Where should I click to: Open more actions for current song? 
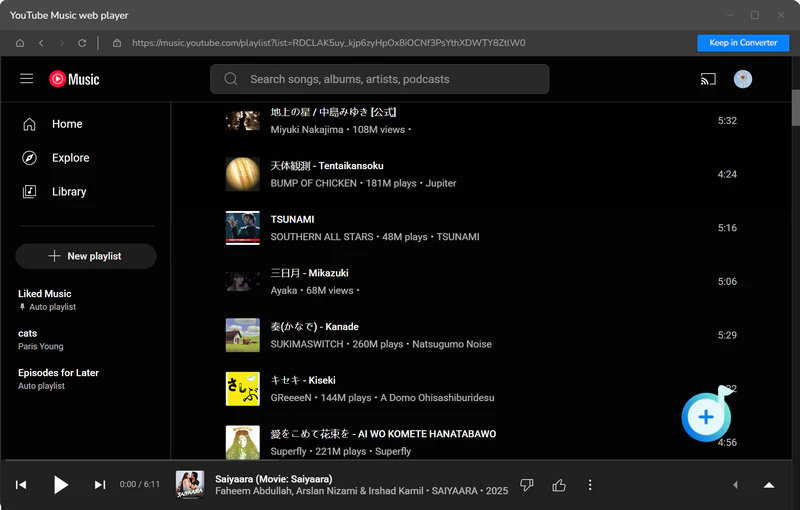coord(590,485)
